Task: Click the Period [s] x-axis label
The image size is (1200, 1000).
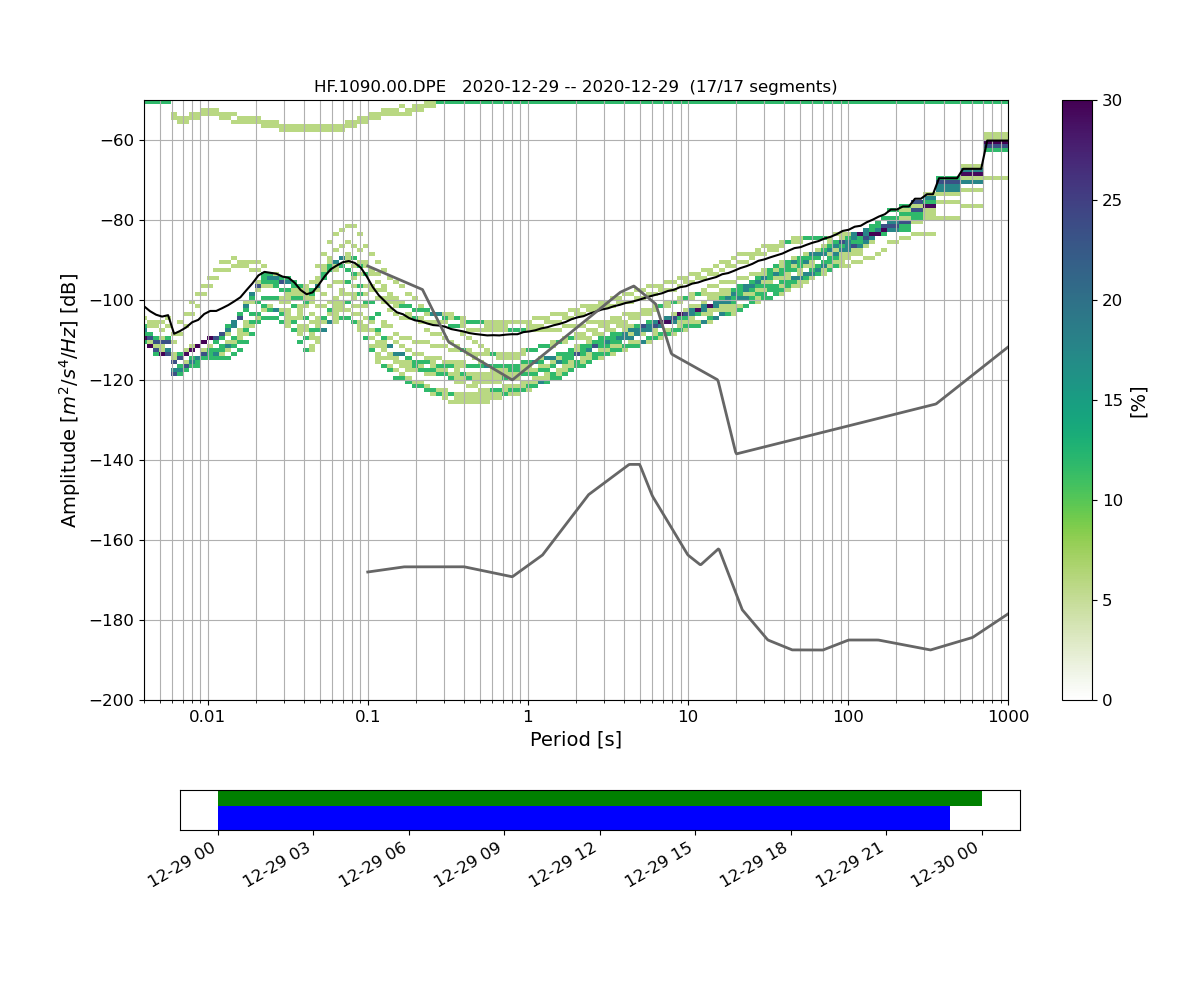Action: pyautogui.click(x=575, y=740)
